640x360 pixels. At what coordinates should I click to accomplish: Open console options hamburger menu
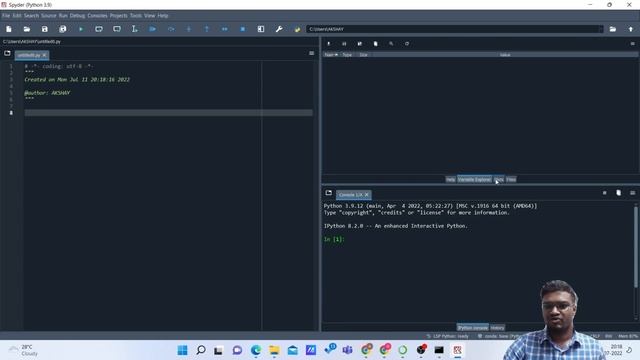coord(633,193)
